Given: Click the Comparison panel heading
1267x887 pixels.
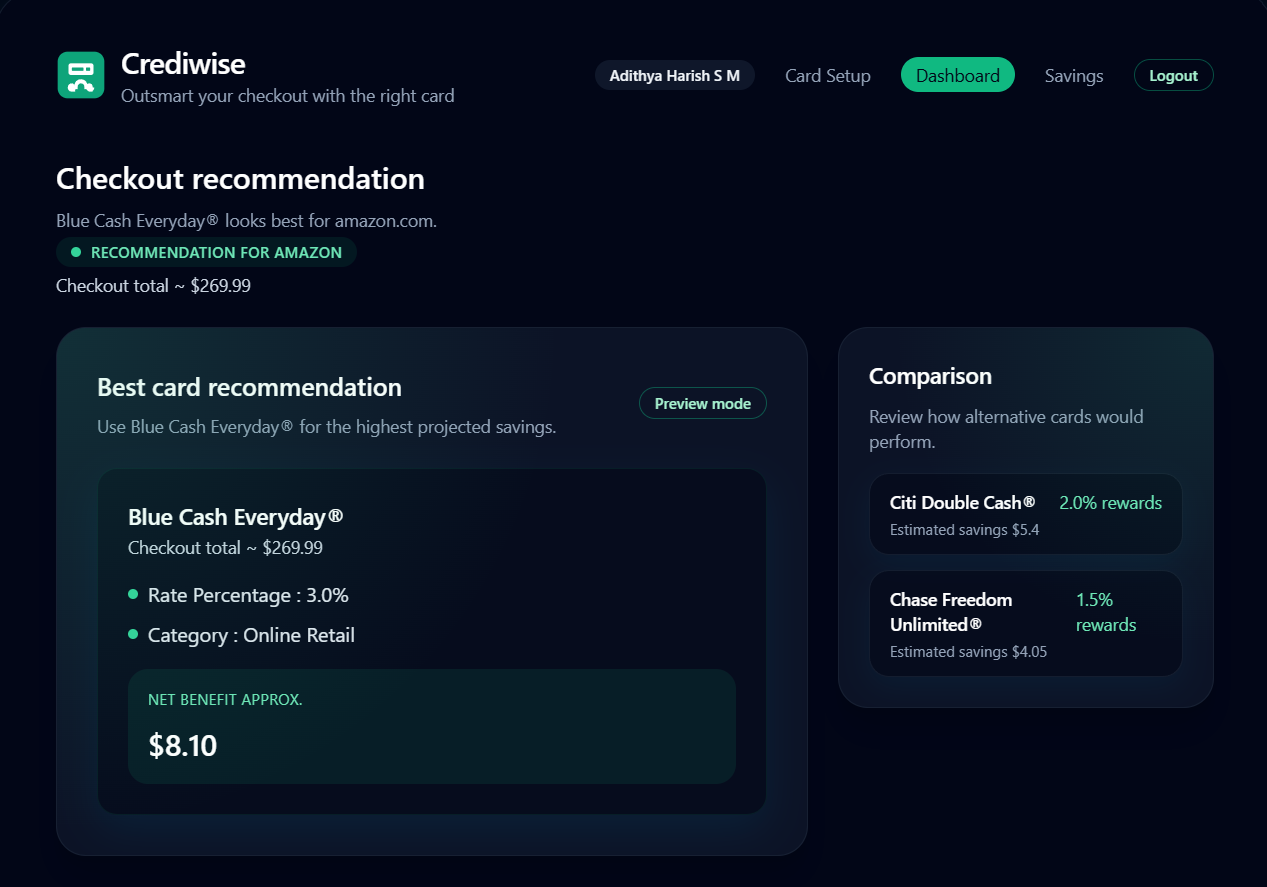Looking at the screenshot, I should 930,376.
